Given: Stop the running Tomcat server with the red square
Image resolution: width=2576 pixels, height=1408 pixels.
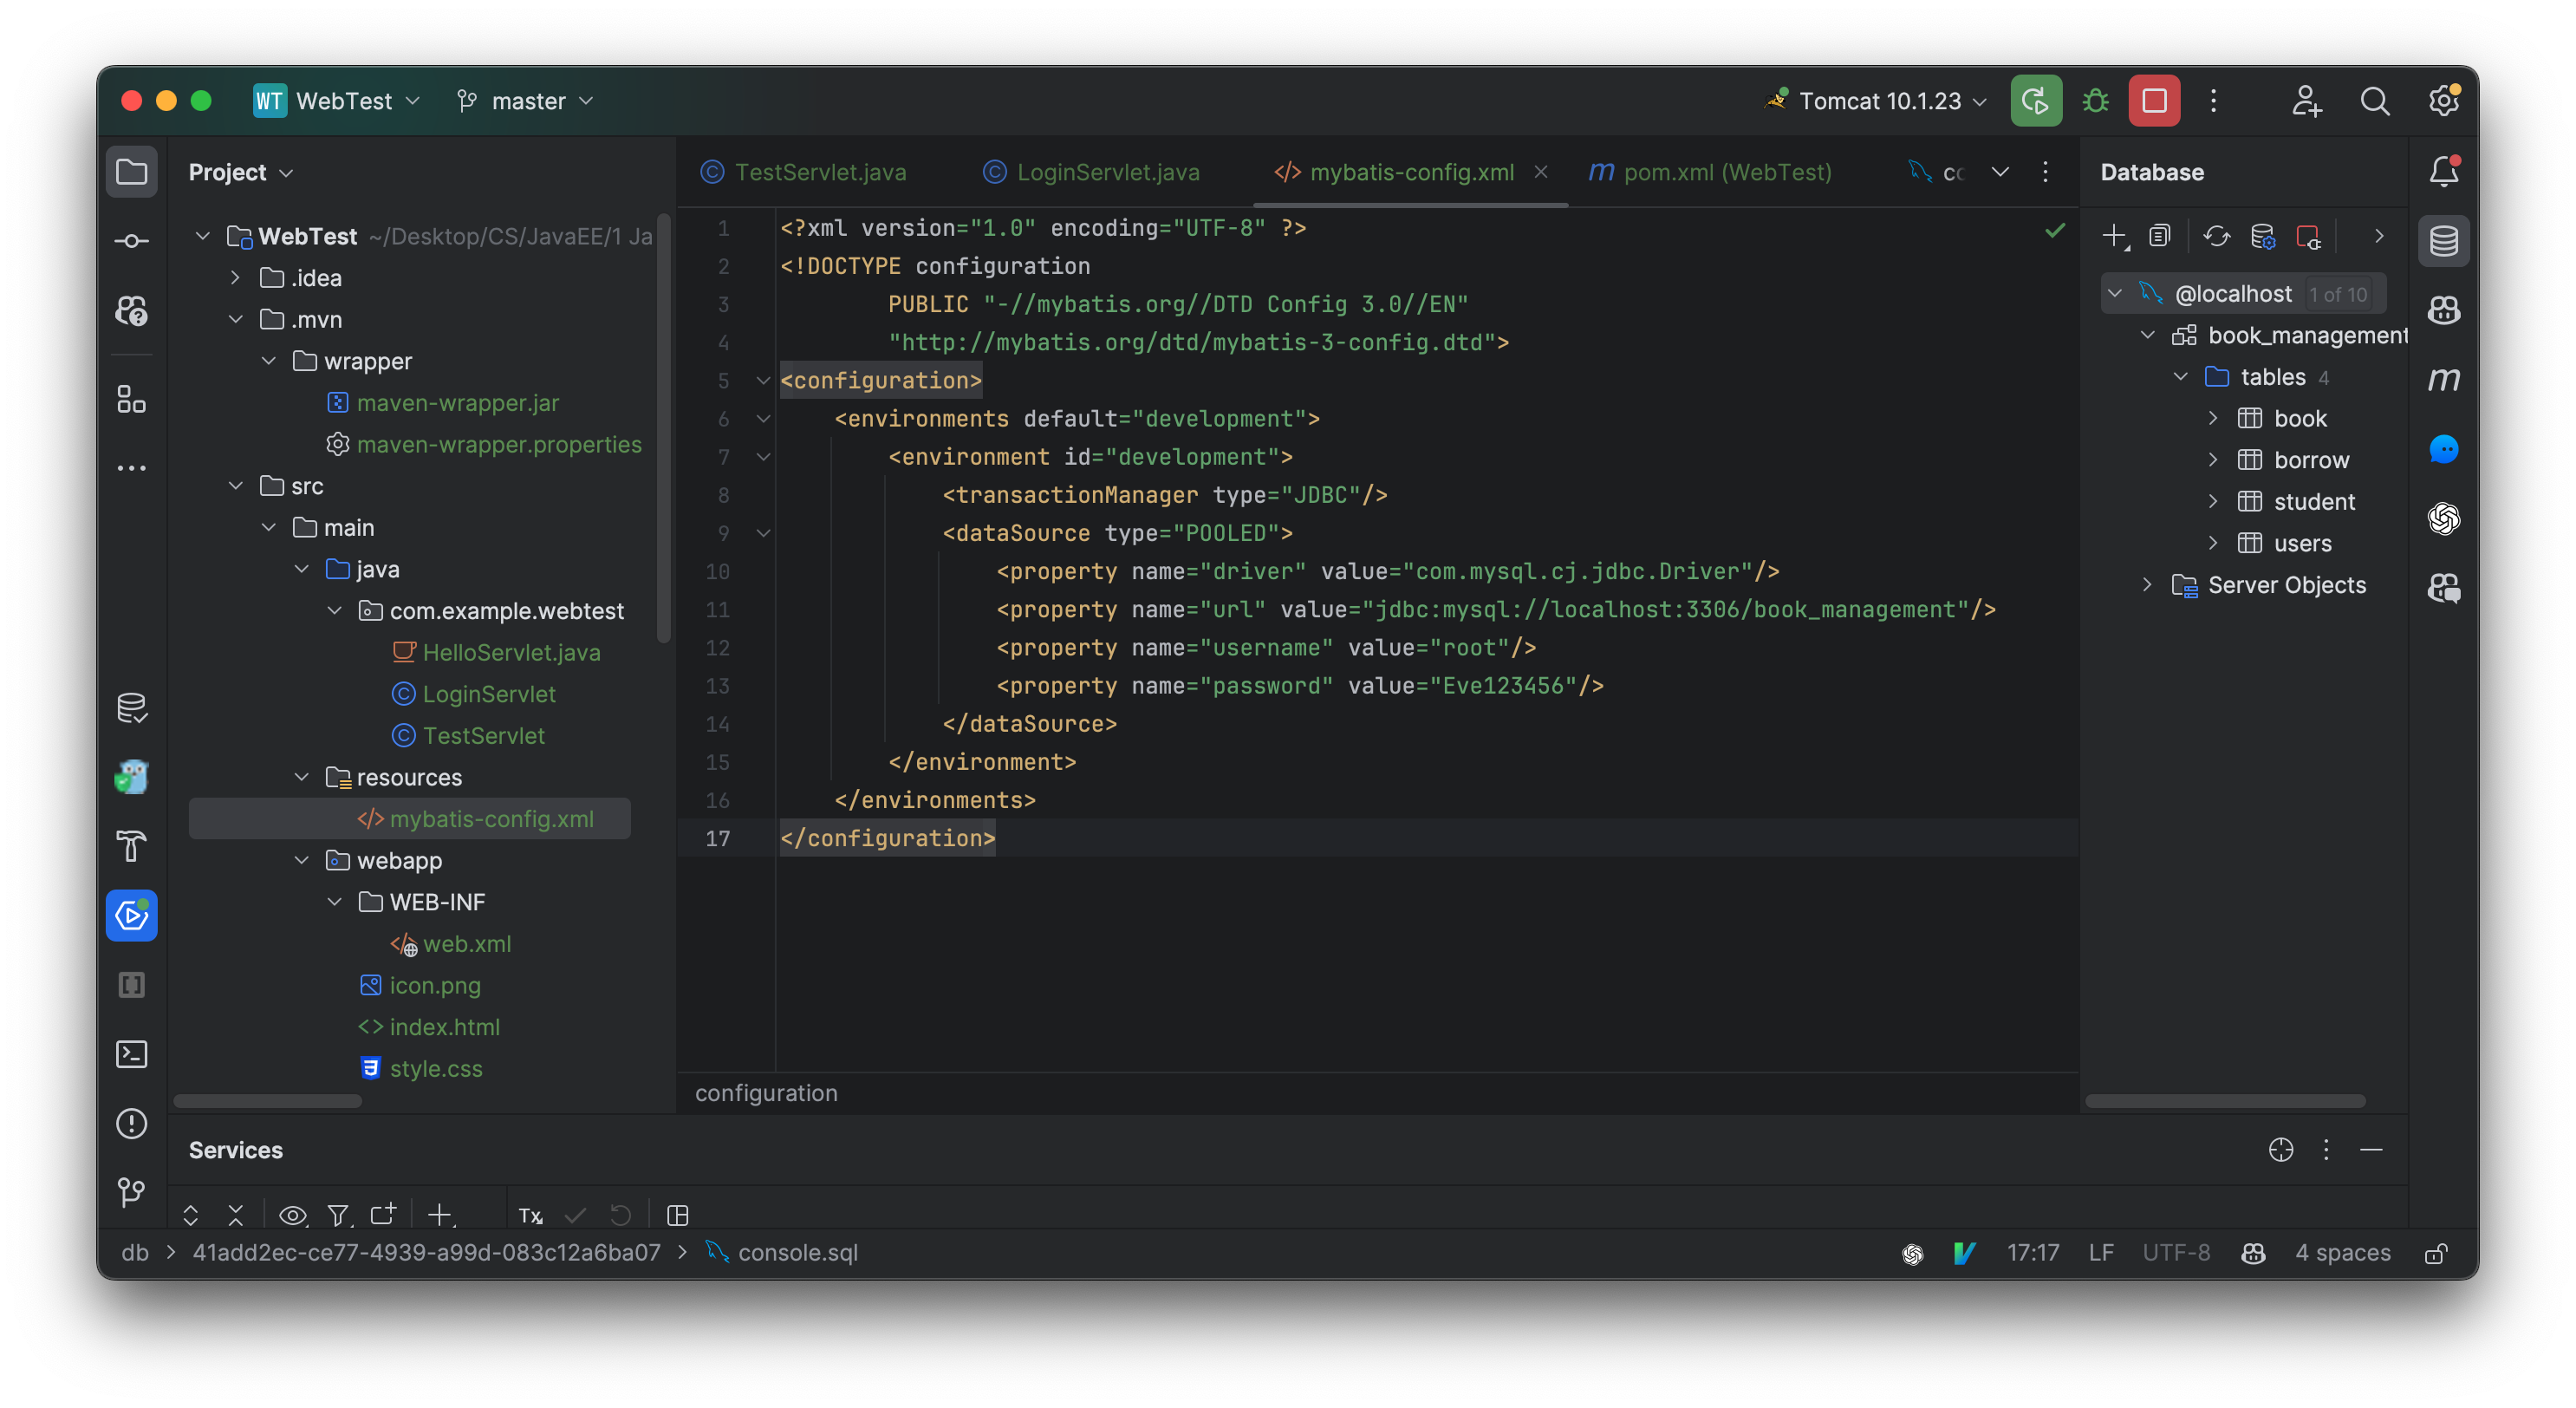Looking at the screenshot, I should click(x=2154, y=100).
